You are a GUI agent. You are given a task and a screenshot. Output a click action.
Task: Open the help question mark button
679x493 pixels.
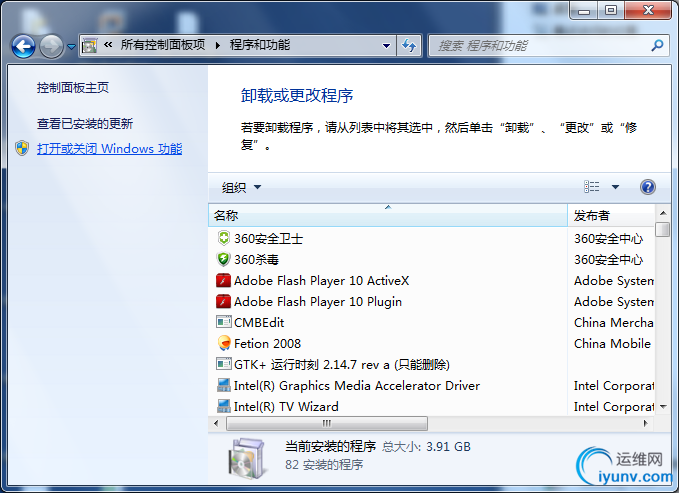coord(647,187)
